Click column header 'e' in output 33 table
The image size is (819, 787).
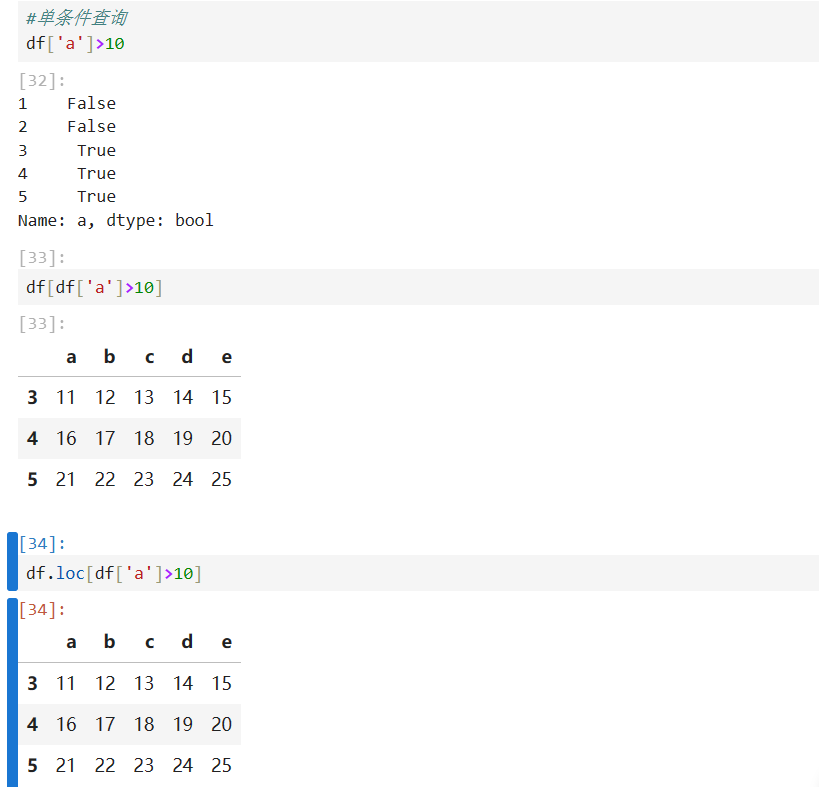(227, 357)
